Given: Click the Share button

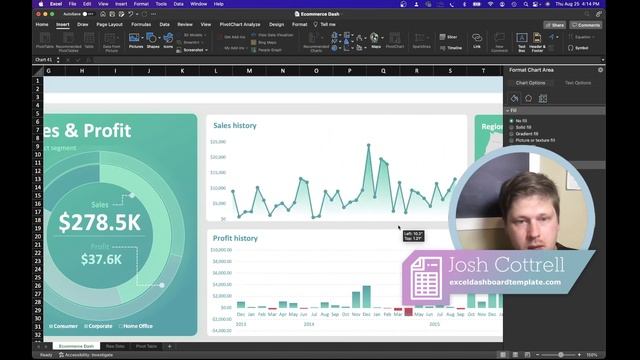Looking at the screenshot, I should point(555,25).
